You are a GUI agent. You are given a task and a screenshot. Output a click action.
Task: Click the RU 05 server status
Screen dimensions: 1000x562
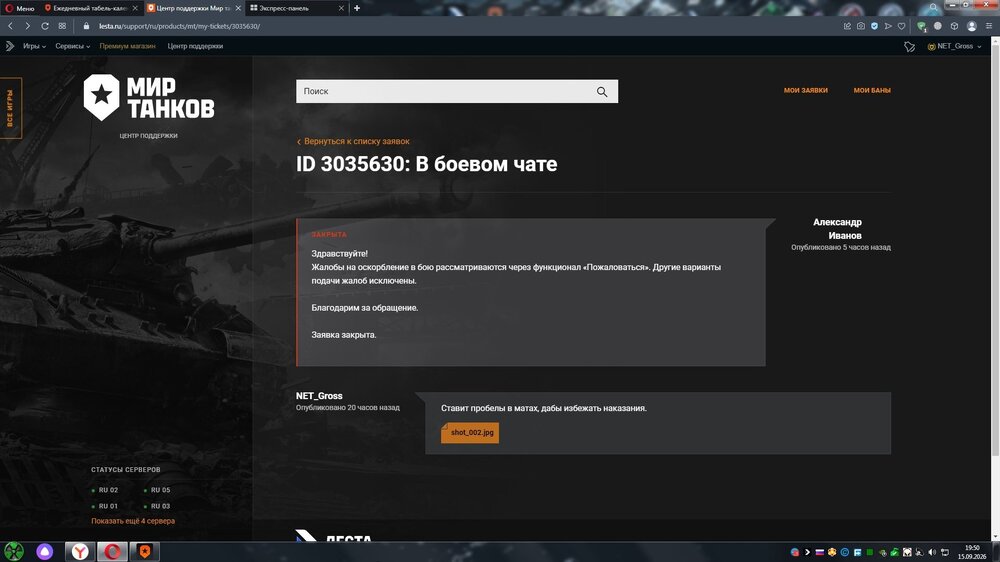[158, 490]
